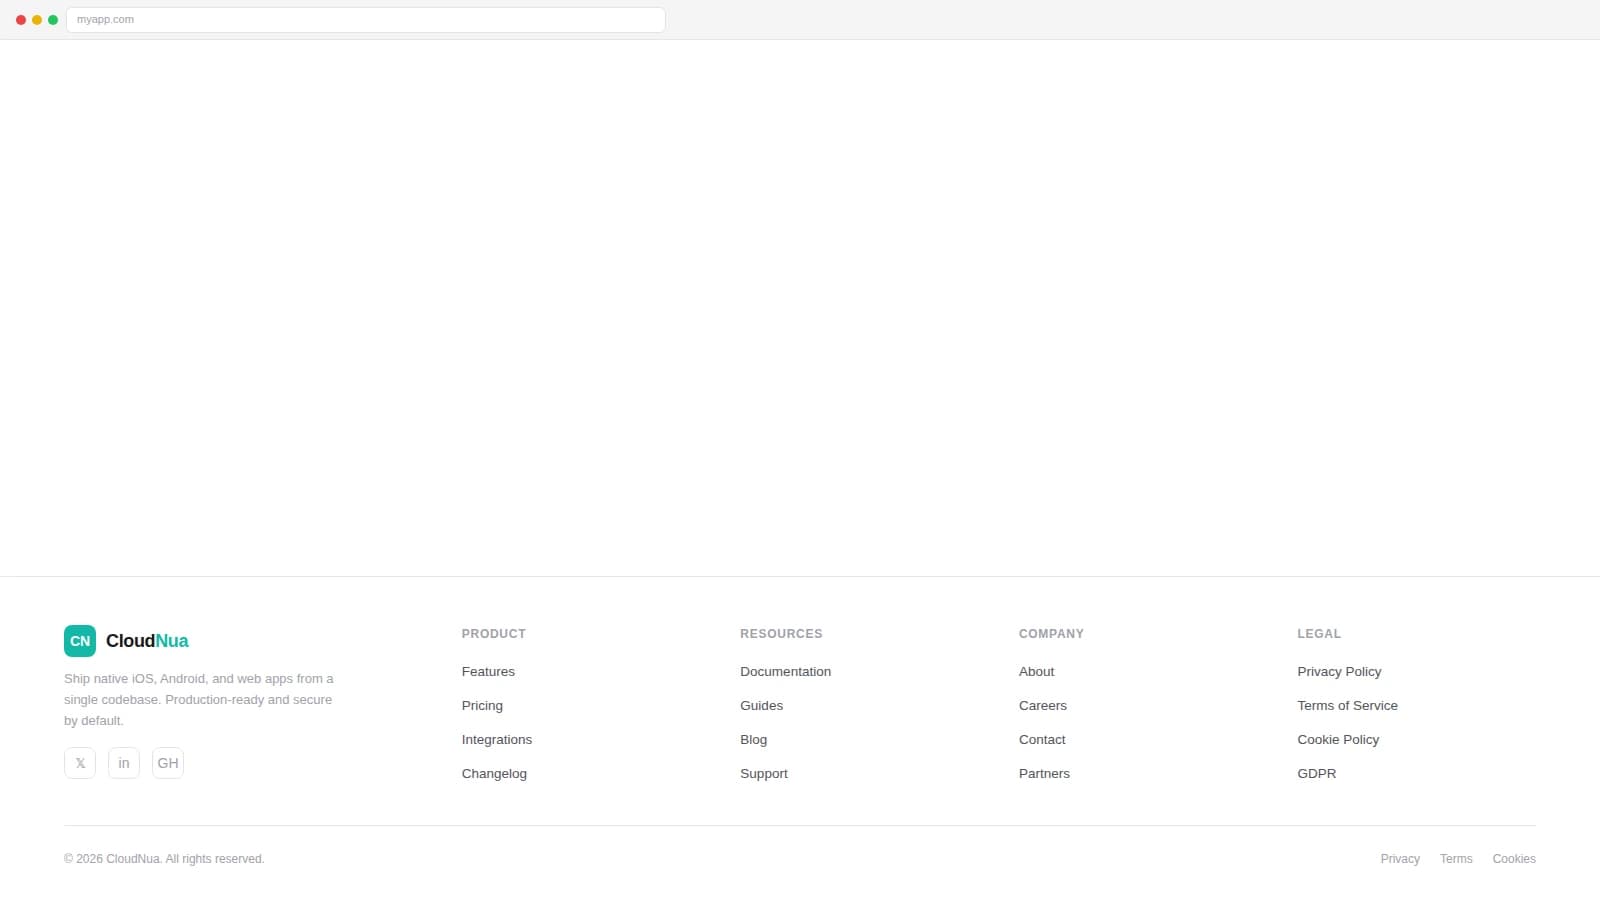Open the Partners link
Viewport: 1600px width, 900px height.
[1044, 774]
